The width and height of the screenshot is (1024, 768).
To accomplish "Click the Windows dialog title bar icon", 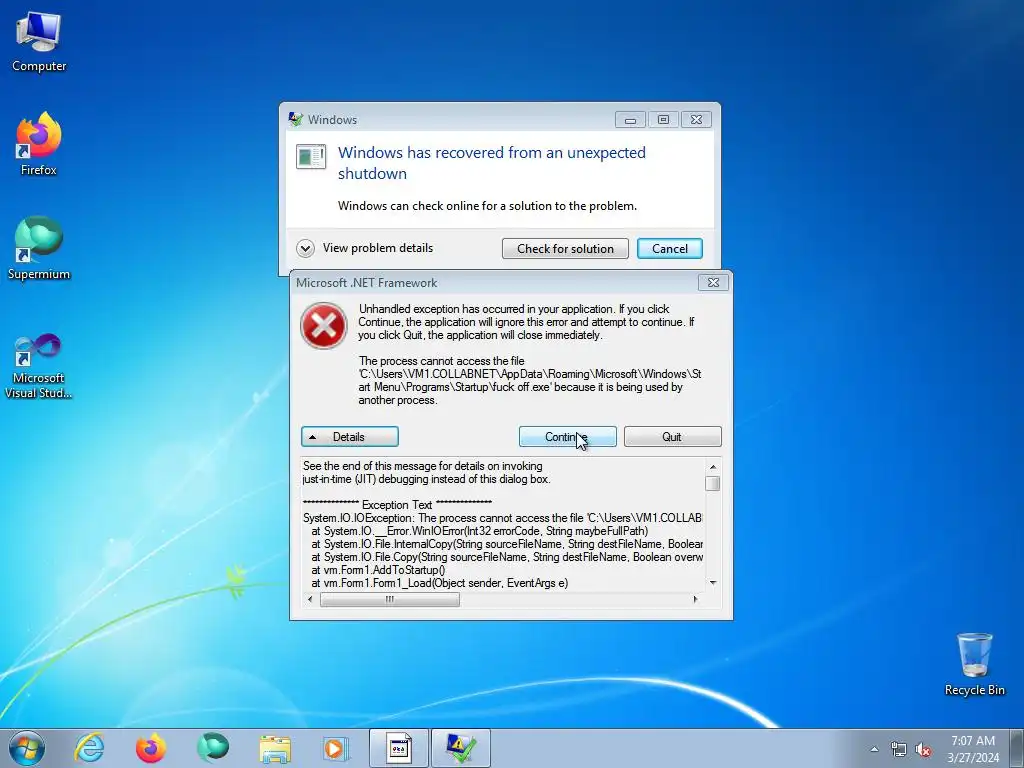I will (296, 119).
